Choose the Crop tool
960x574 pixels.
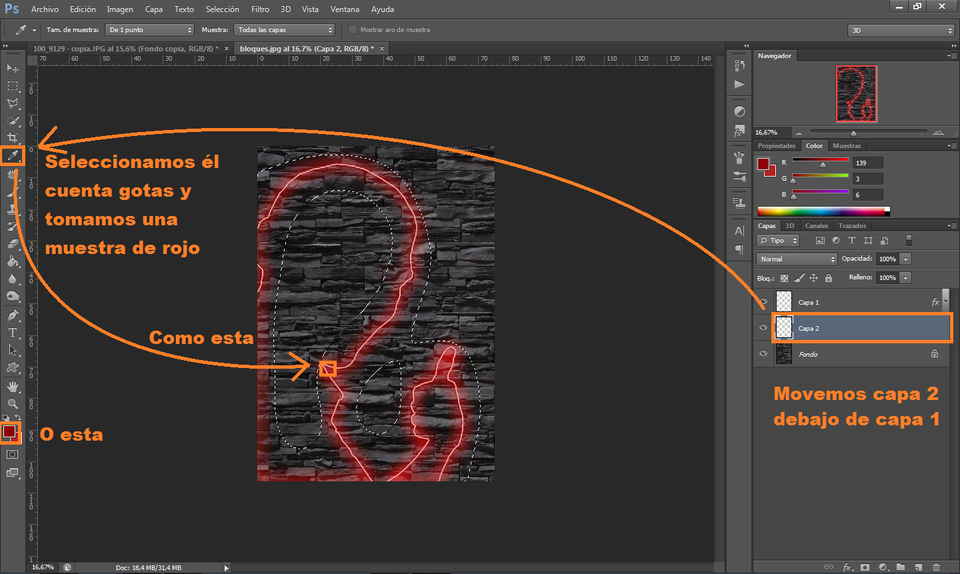13,137
